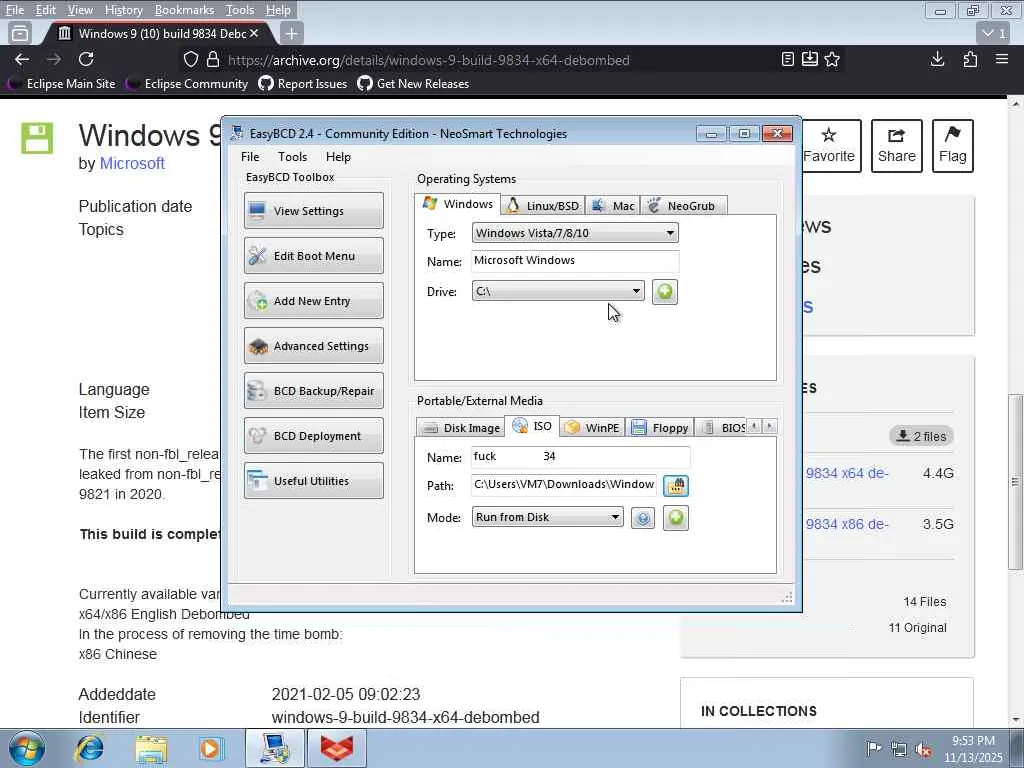The width and height of the screenshot is (1024, 768).
Task: Open Advanced Settings in EasyBCD
Action: [x=313, y=345]
